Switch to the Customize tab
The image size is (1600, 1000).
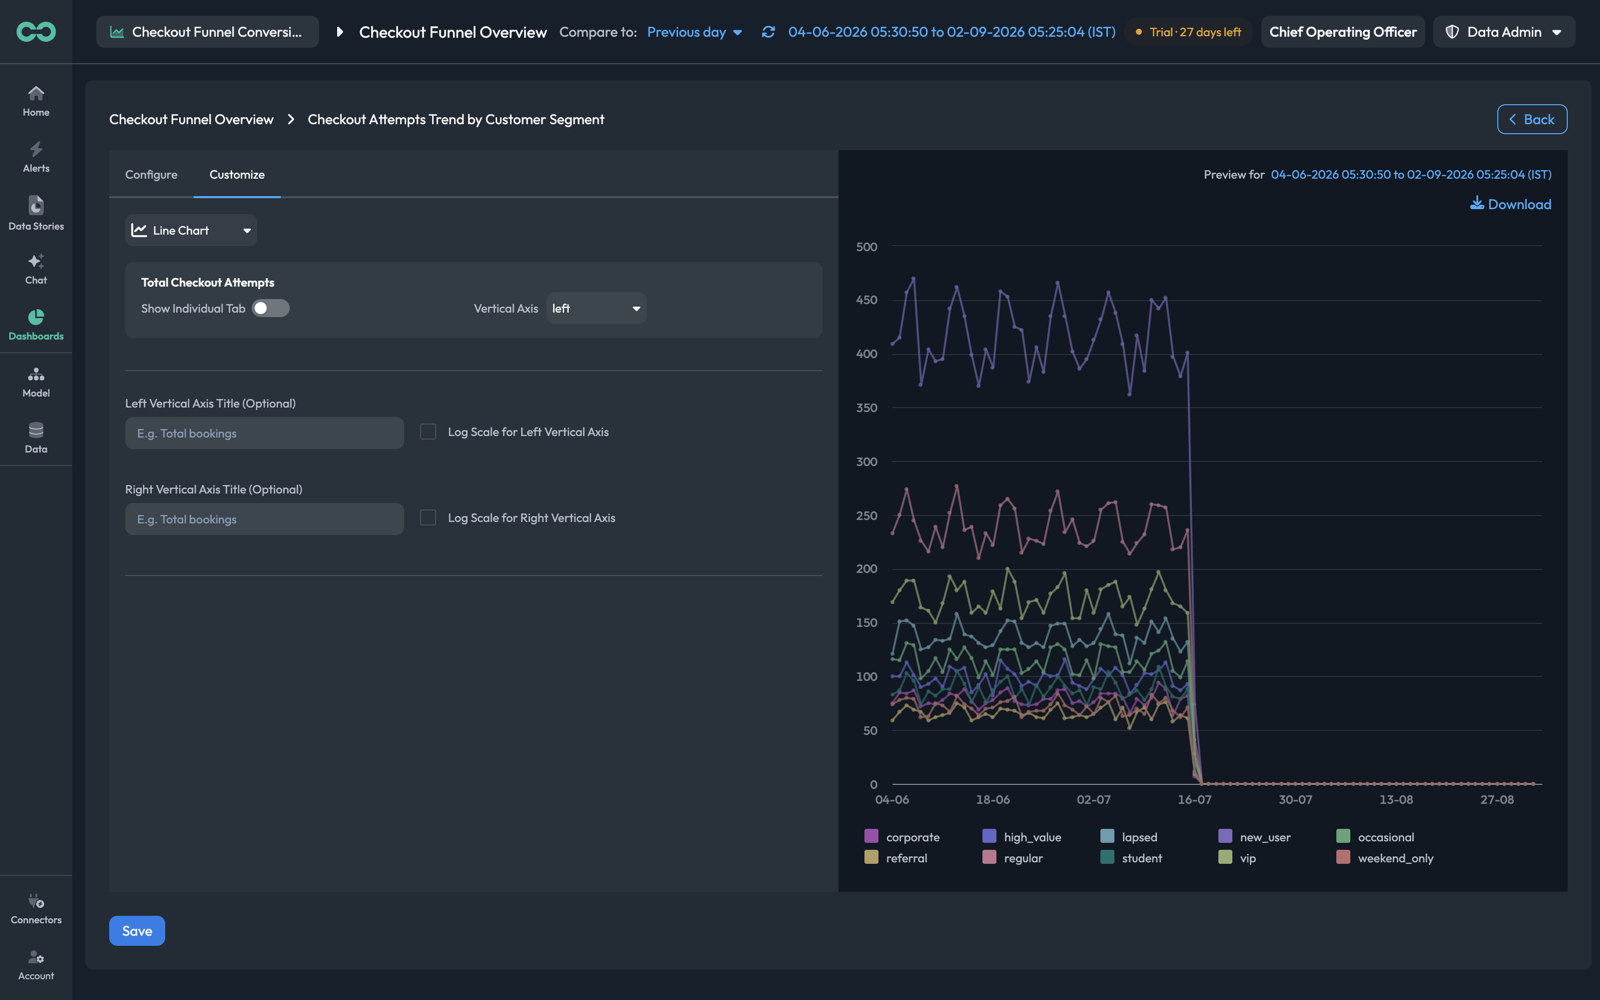(x=237, y=174)
